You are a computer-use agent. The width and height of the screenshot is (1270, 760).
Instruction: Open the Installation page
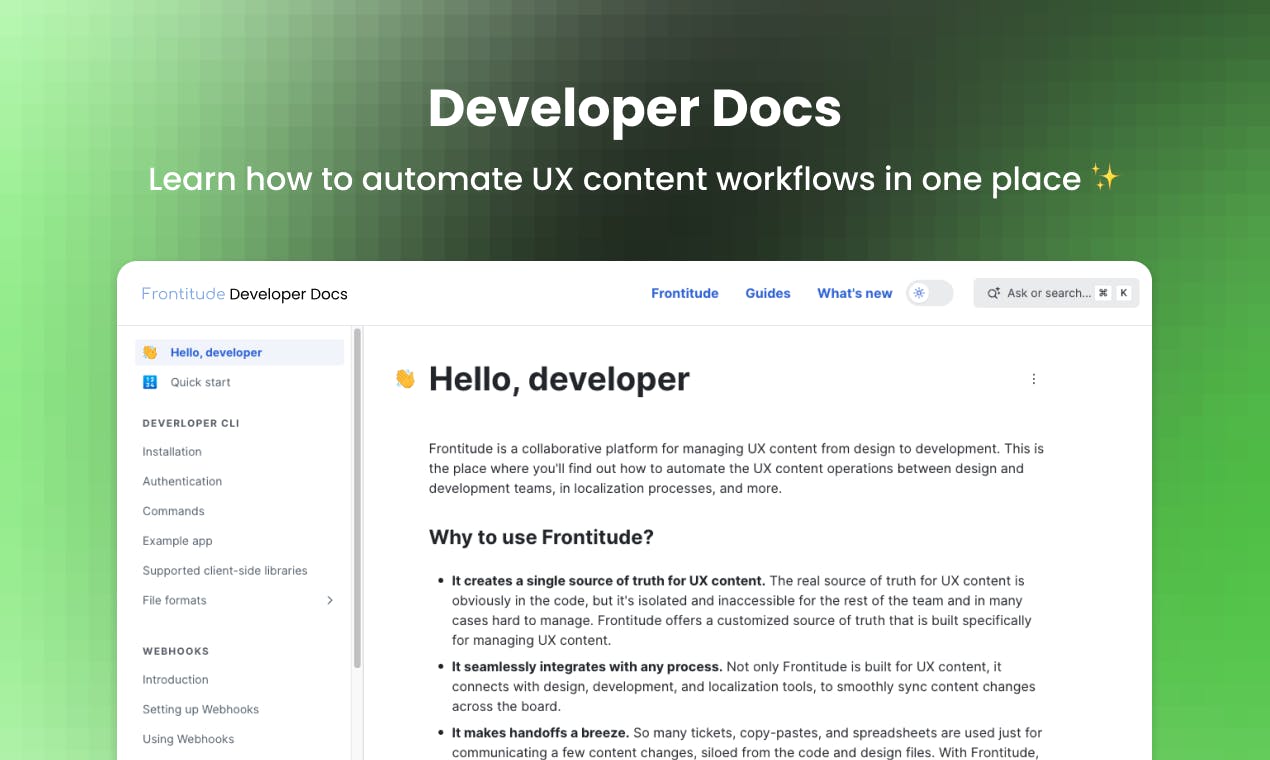tap(172, 452)
